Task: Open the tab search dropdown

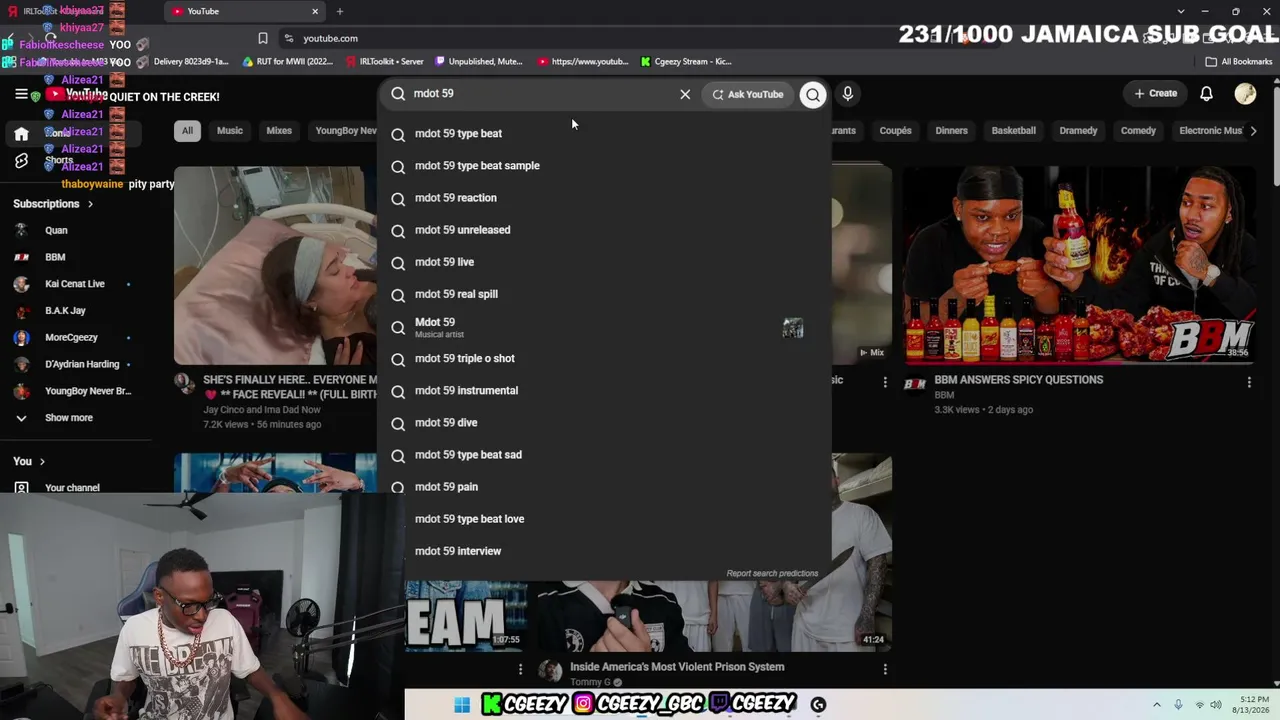Action: click(x=1180, y=11)
